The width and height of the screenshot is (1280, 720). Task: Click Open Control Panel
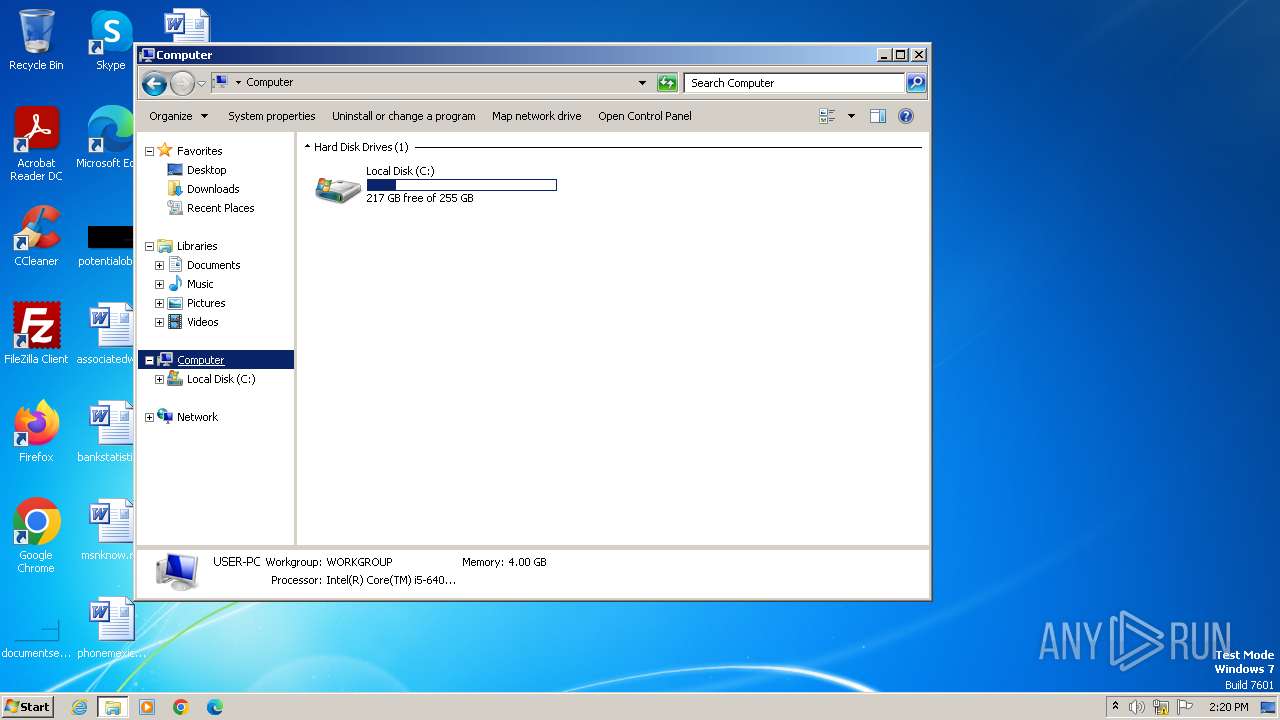click(x=645, y=116)
